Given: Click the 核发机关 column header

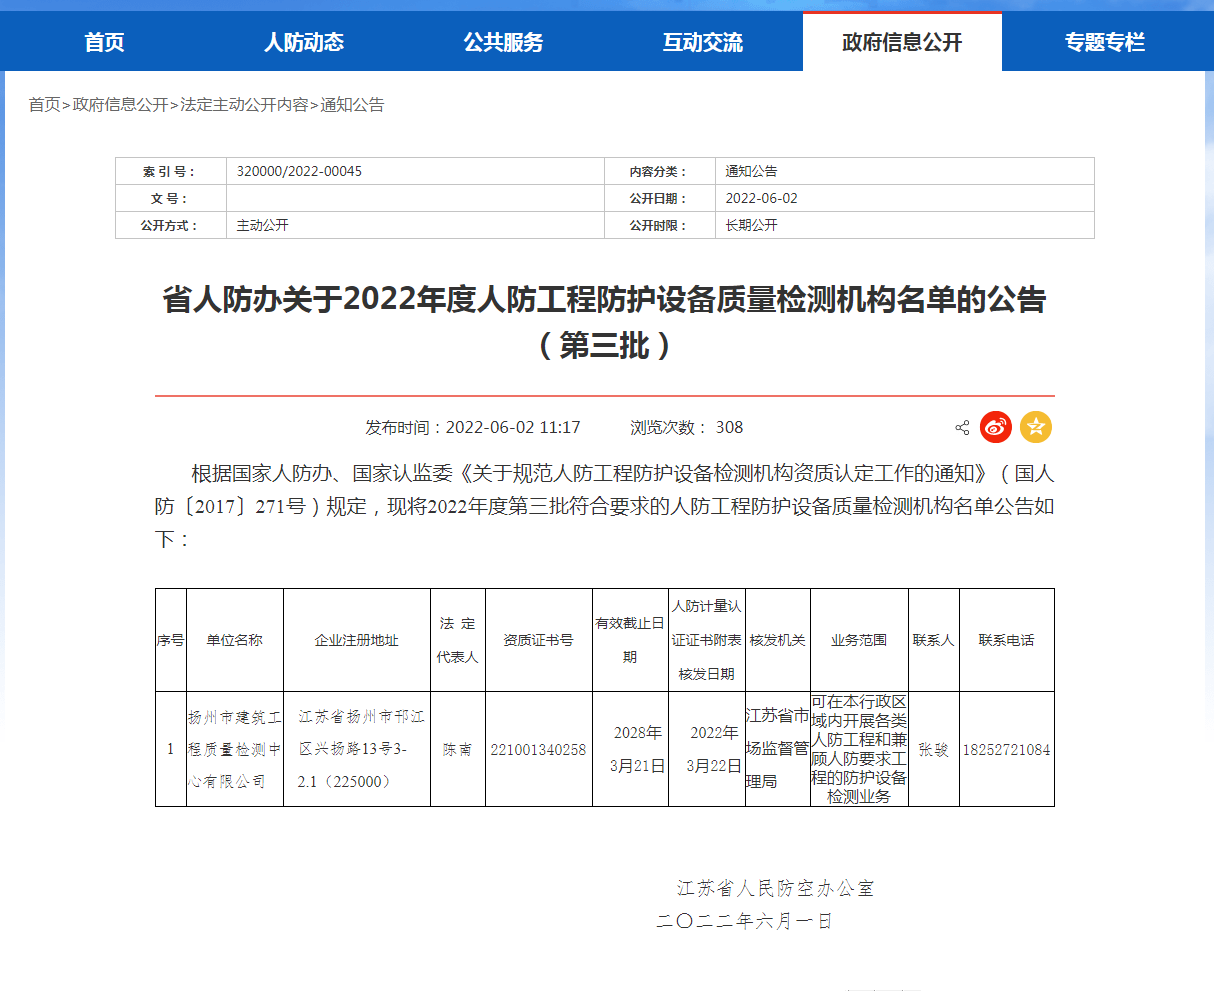Looking at the screenshot, I should click(x=778, y=640).
